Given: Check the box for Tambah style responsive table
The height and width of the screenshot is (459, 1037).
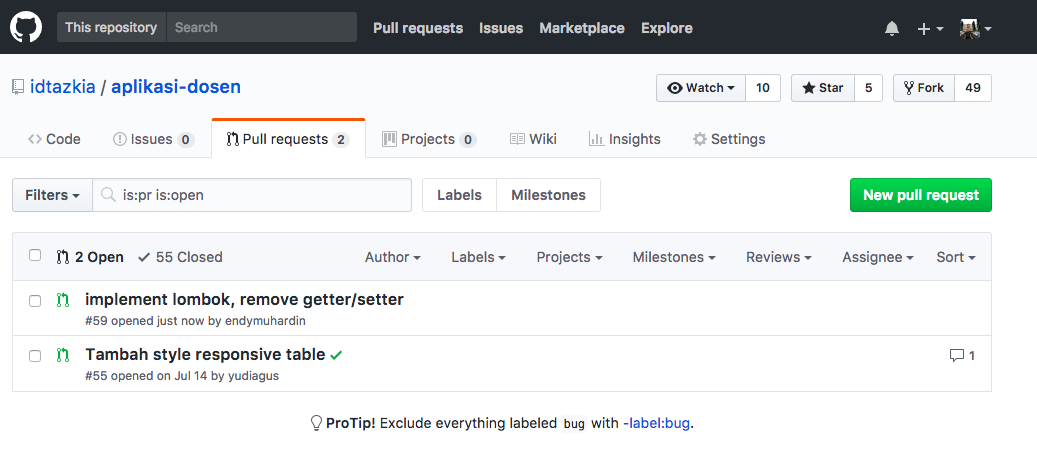Looking at the screenshot, I should coord(35,356).
